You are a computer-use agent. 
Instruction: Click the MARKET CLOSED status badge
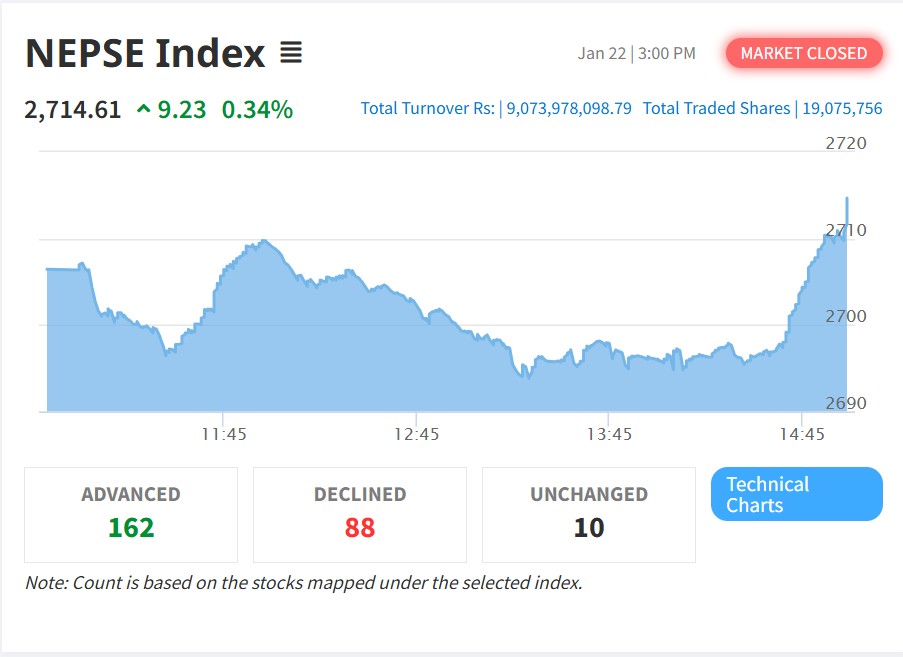coord(804,53)
